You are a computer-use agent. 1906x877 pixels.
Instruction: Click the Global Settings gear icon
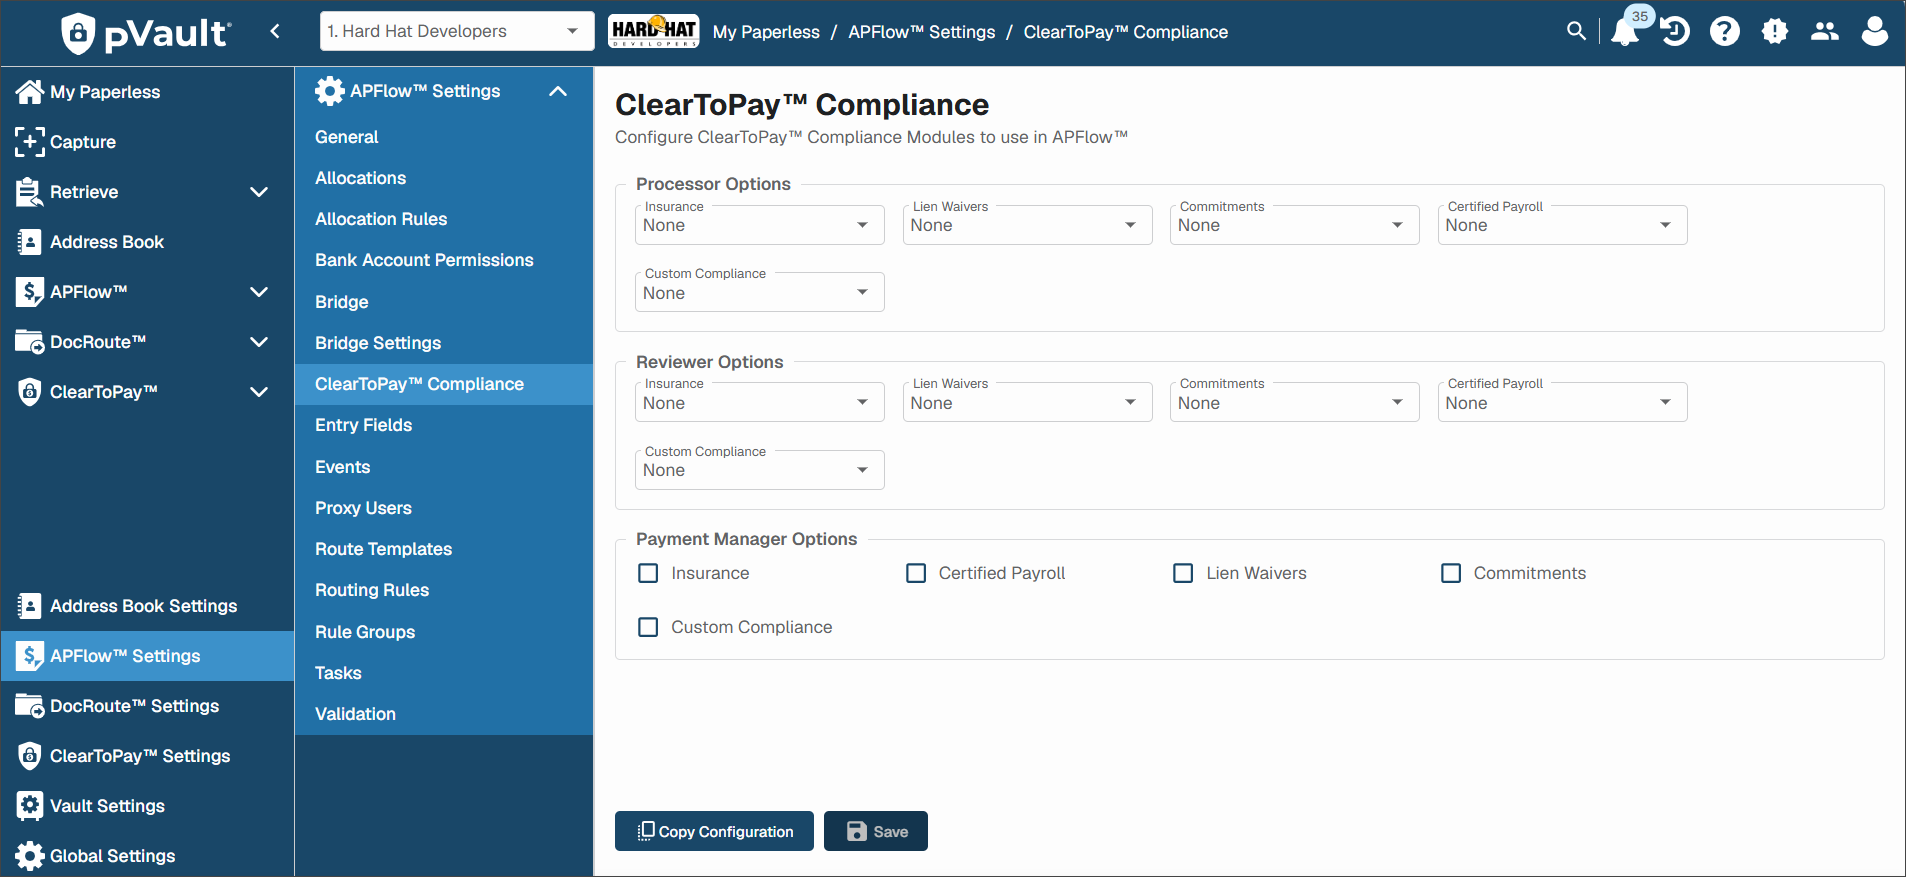tap(30, 856)
